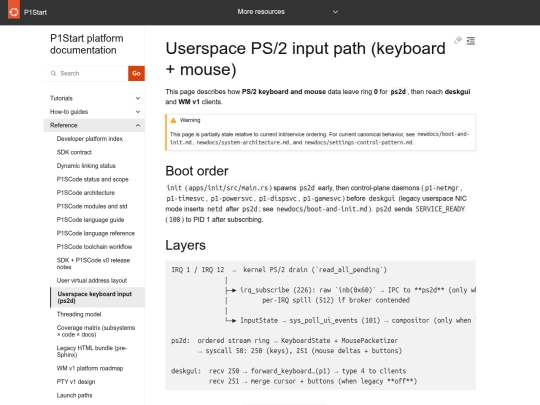Open P1SCode language guide page
Screen dimensions: 540x405
90,220
